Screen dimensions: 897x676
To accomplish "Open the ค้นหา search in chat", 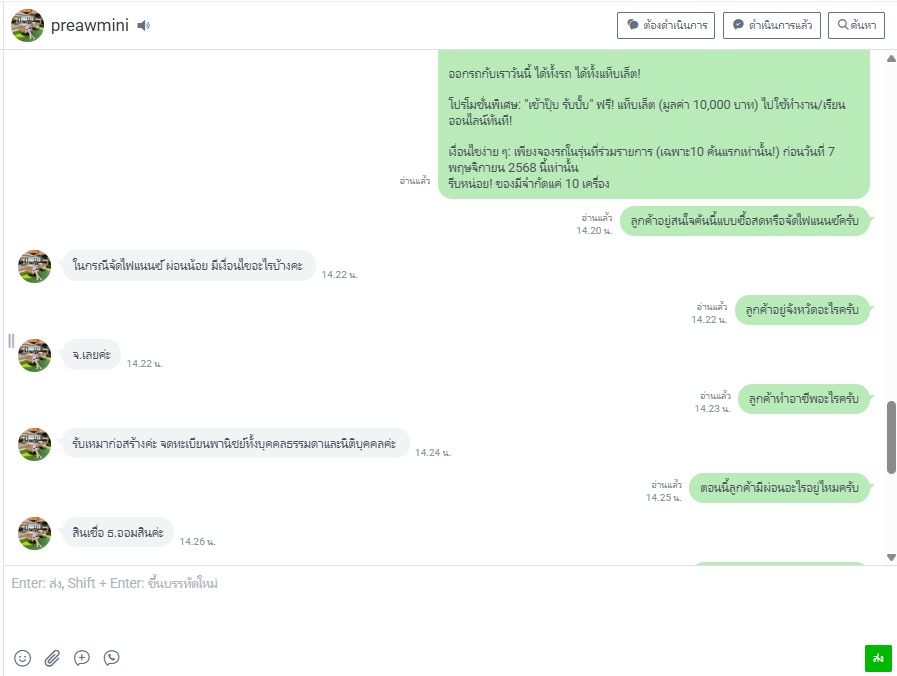I will [x=856, y=25].
